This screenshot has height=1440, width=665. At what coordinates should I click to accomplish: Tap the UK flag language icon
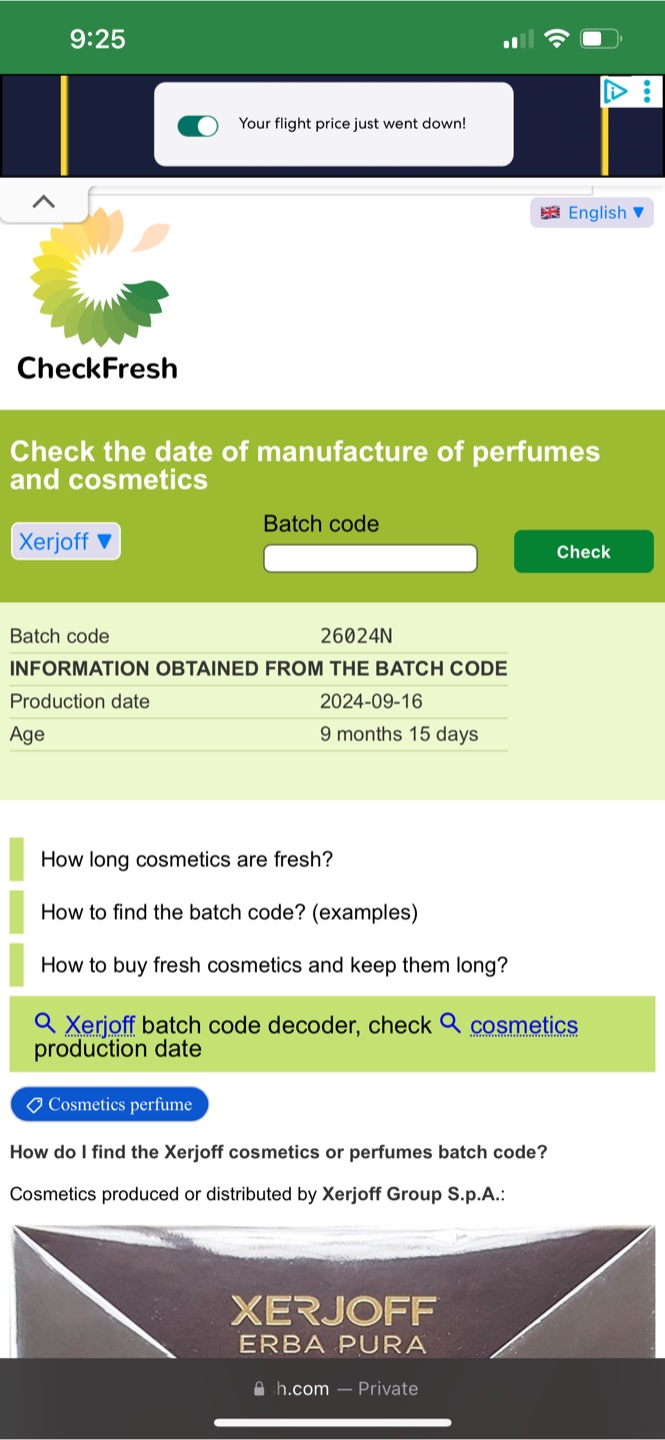(550, 213)
